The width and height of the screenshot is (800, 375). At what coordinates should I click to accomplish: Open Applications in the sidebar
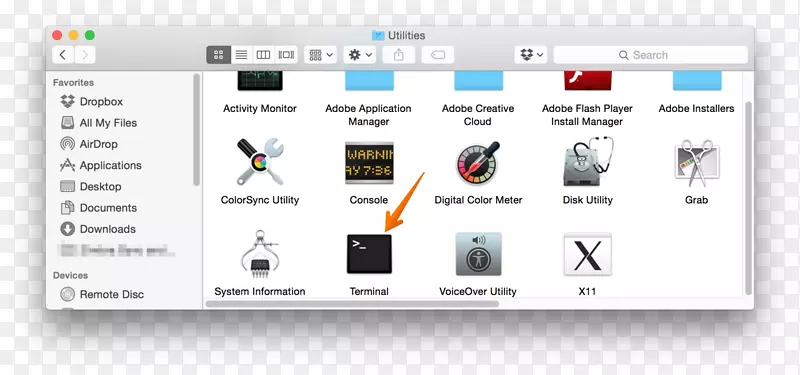pos(101,165)
